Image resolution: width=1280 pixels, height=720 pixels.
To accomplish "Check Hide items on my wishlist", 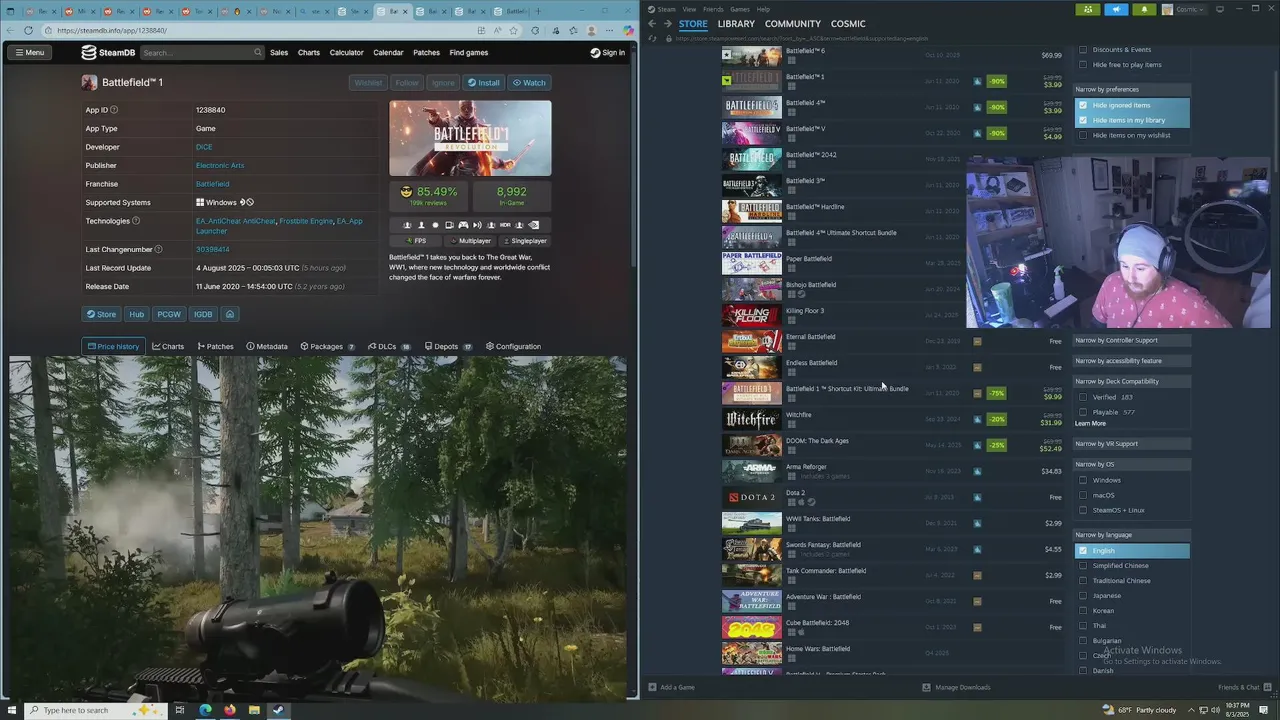I will coord(1082,135).
